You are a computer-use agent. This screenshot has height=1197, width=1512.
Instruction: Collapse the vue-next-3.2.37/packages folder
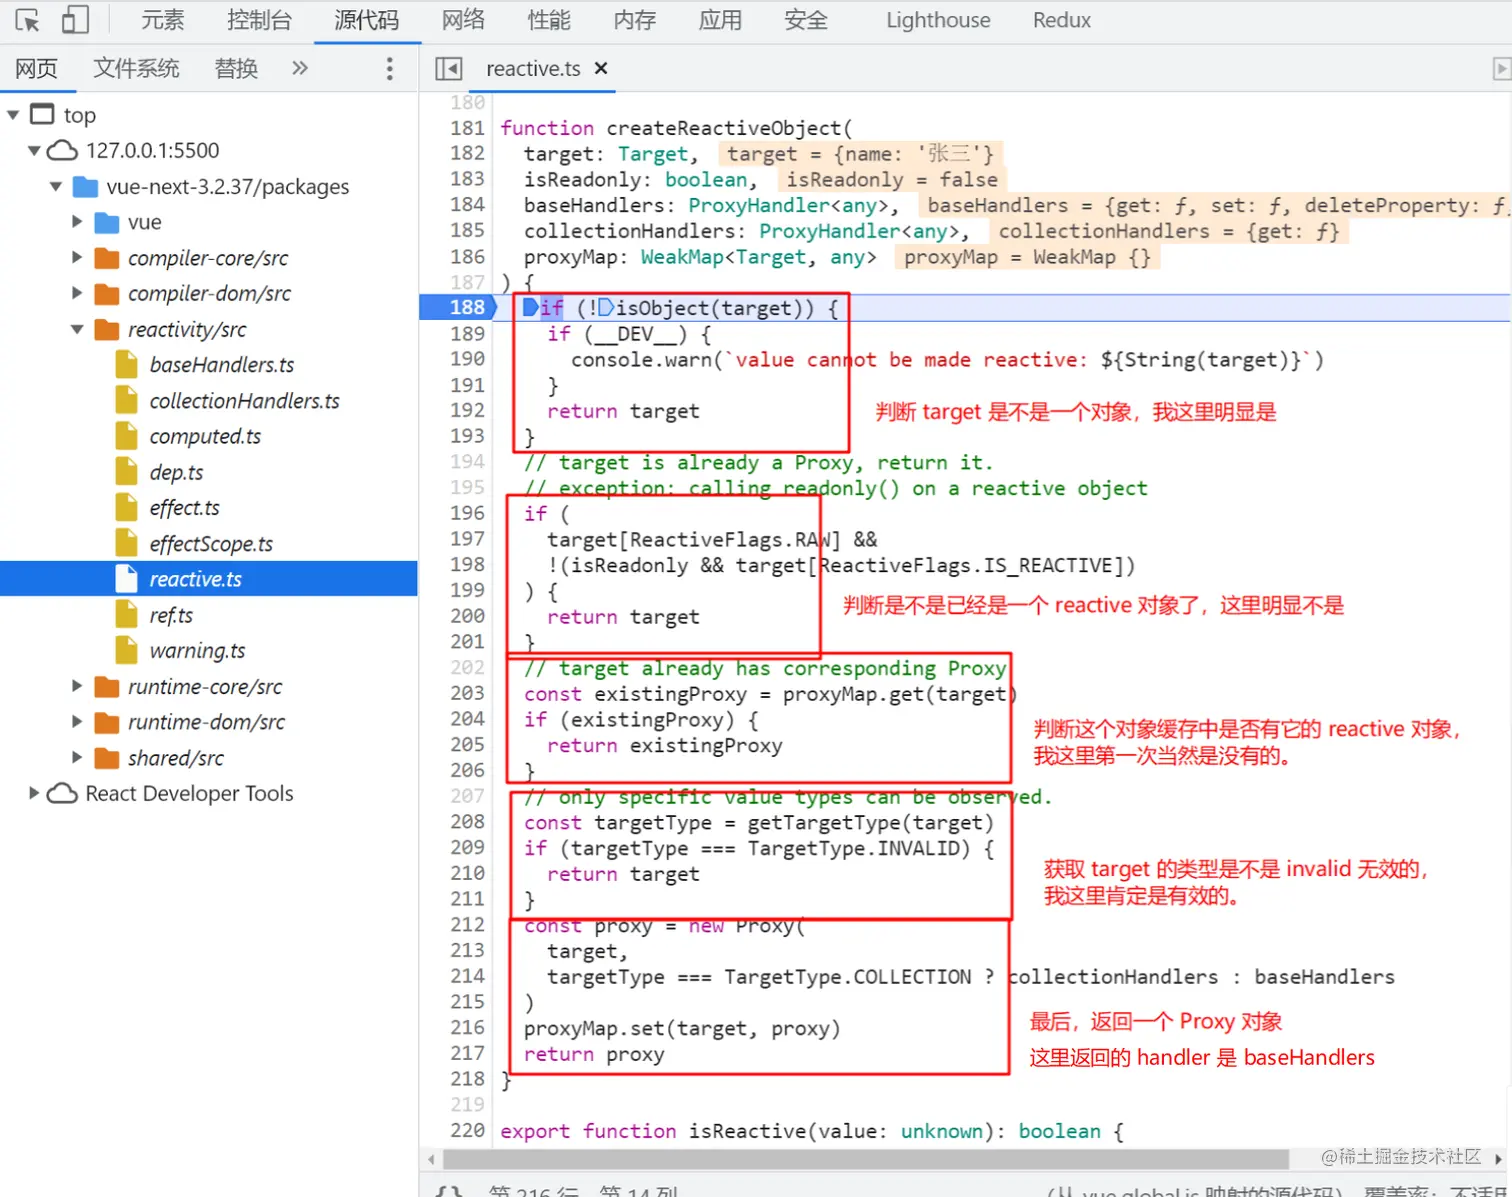coord(56,186)
